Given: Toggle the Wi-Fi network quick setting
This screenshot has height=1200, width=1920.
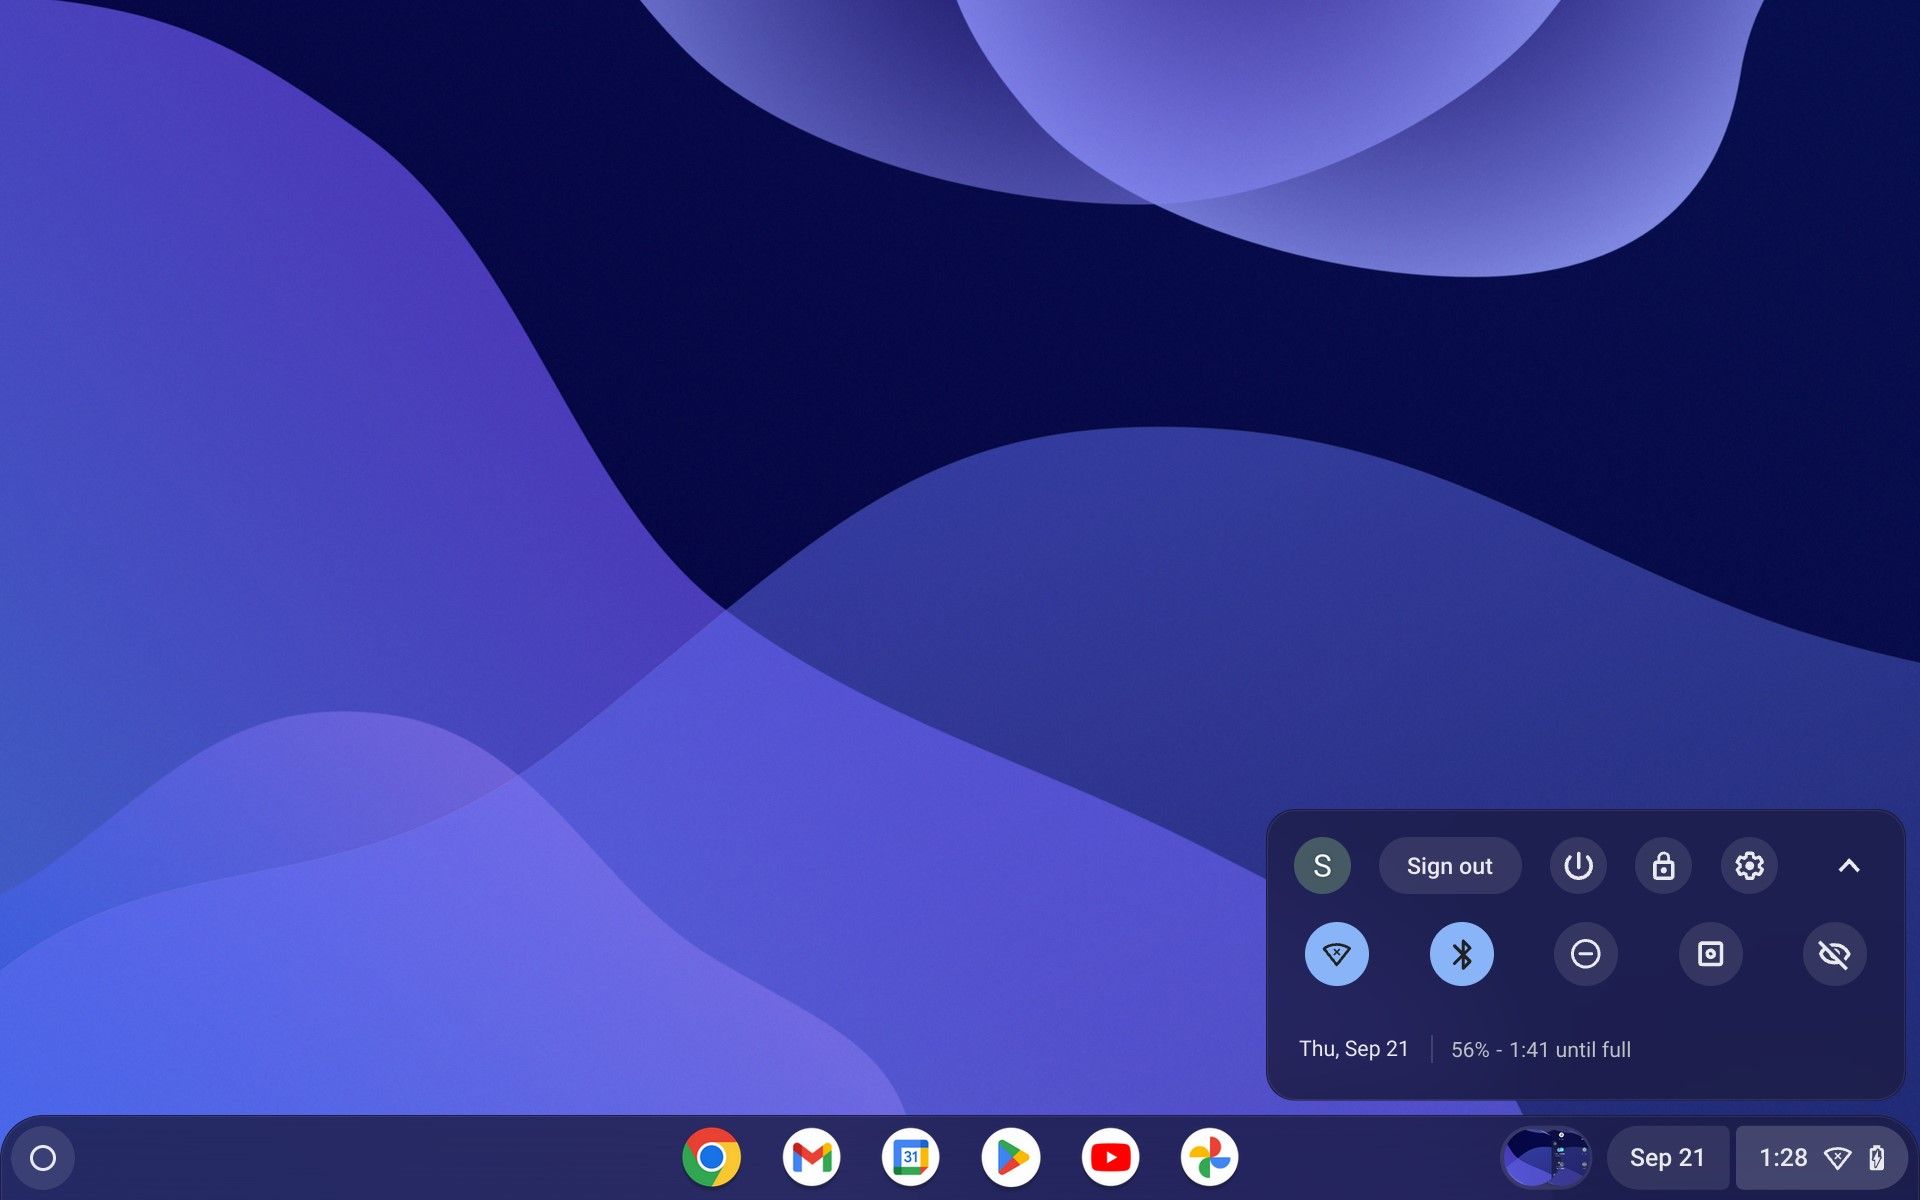Looking at the screenshot, I should click(1336, 954).
